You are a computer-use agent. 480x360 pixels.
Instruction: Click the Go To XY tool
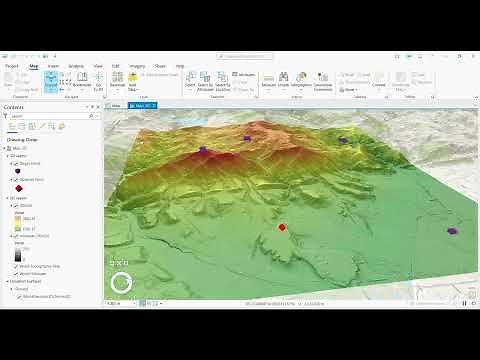(x=99, y=82)
